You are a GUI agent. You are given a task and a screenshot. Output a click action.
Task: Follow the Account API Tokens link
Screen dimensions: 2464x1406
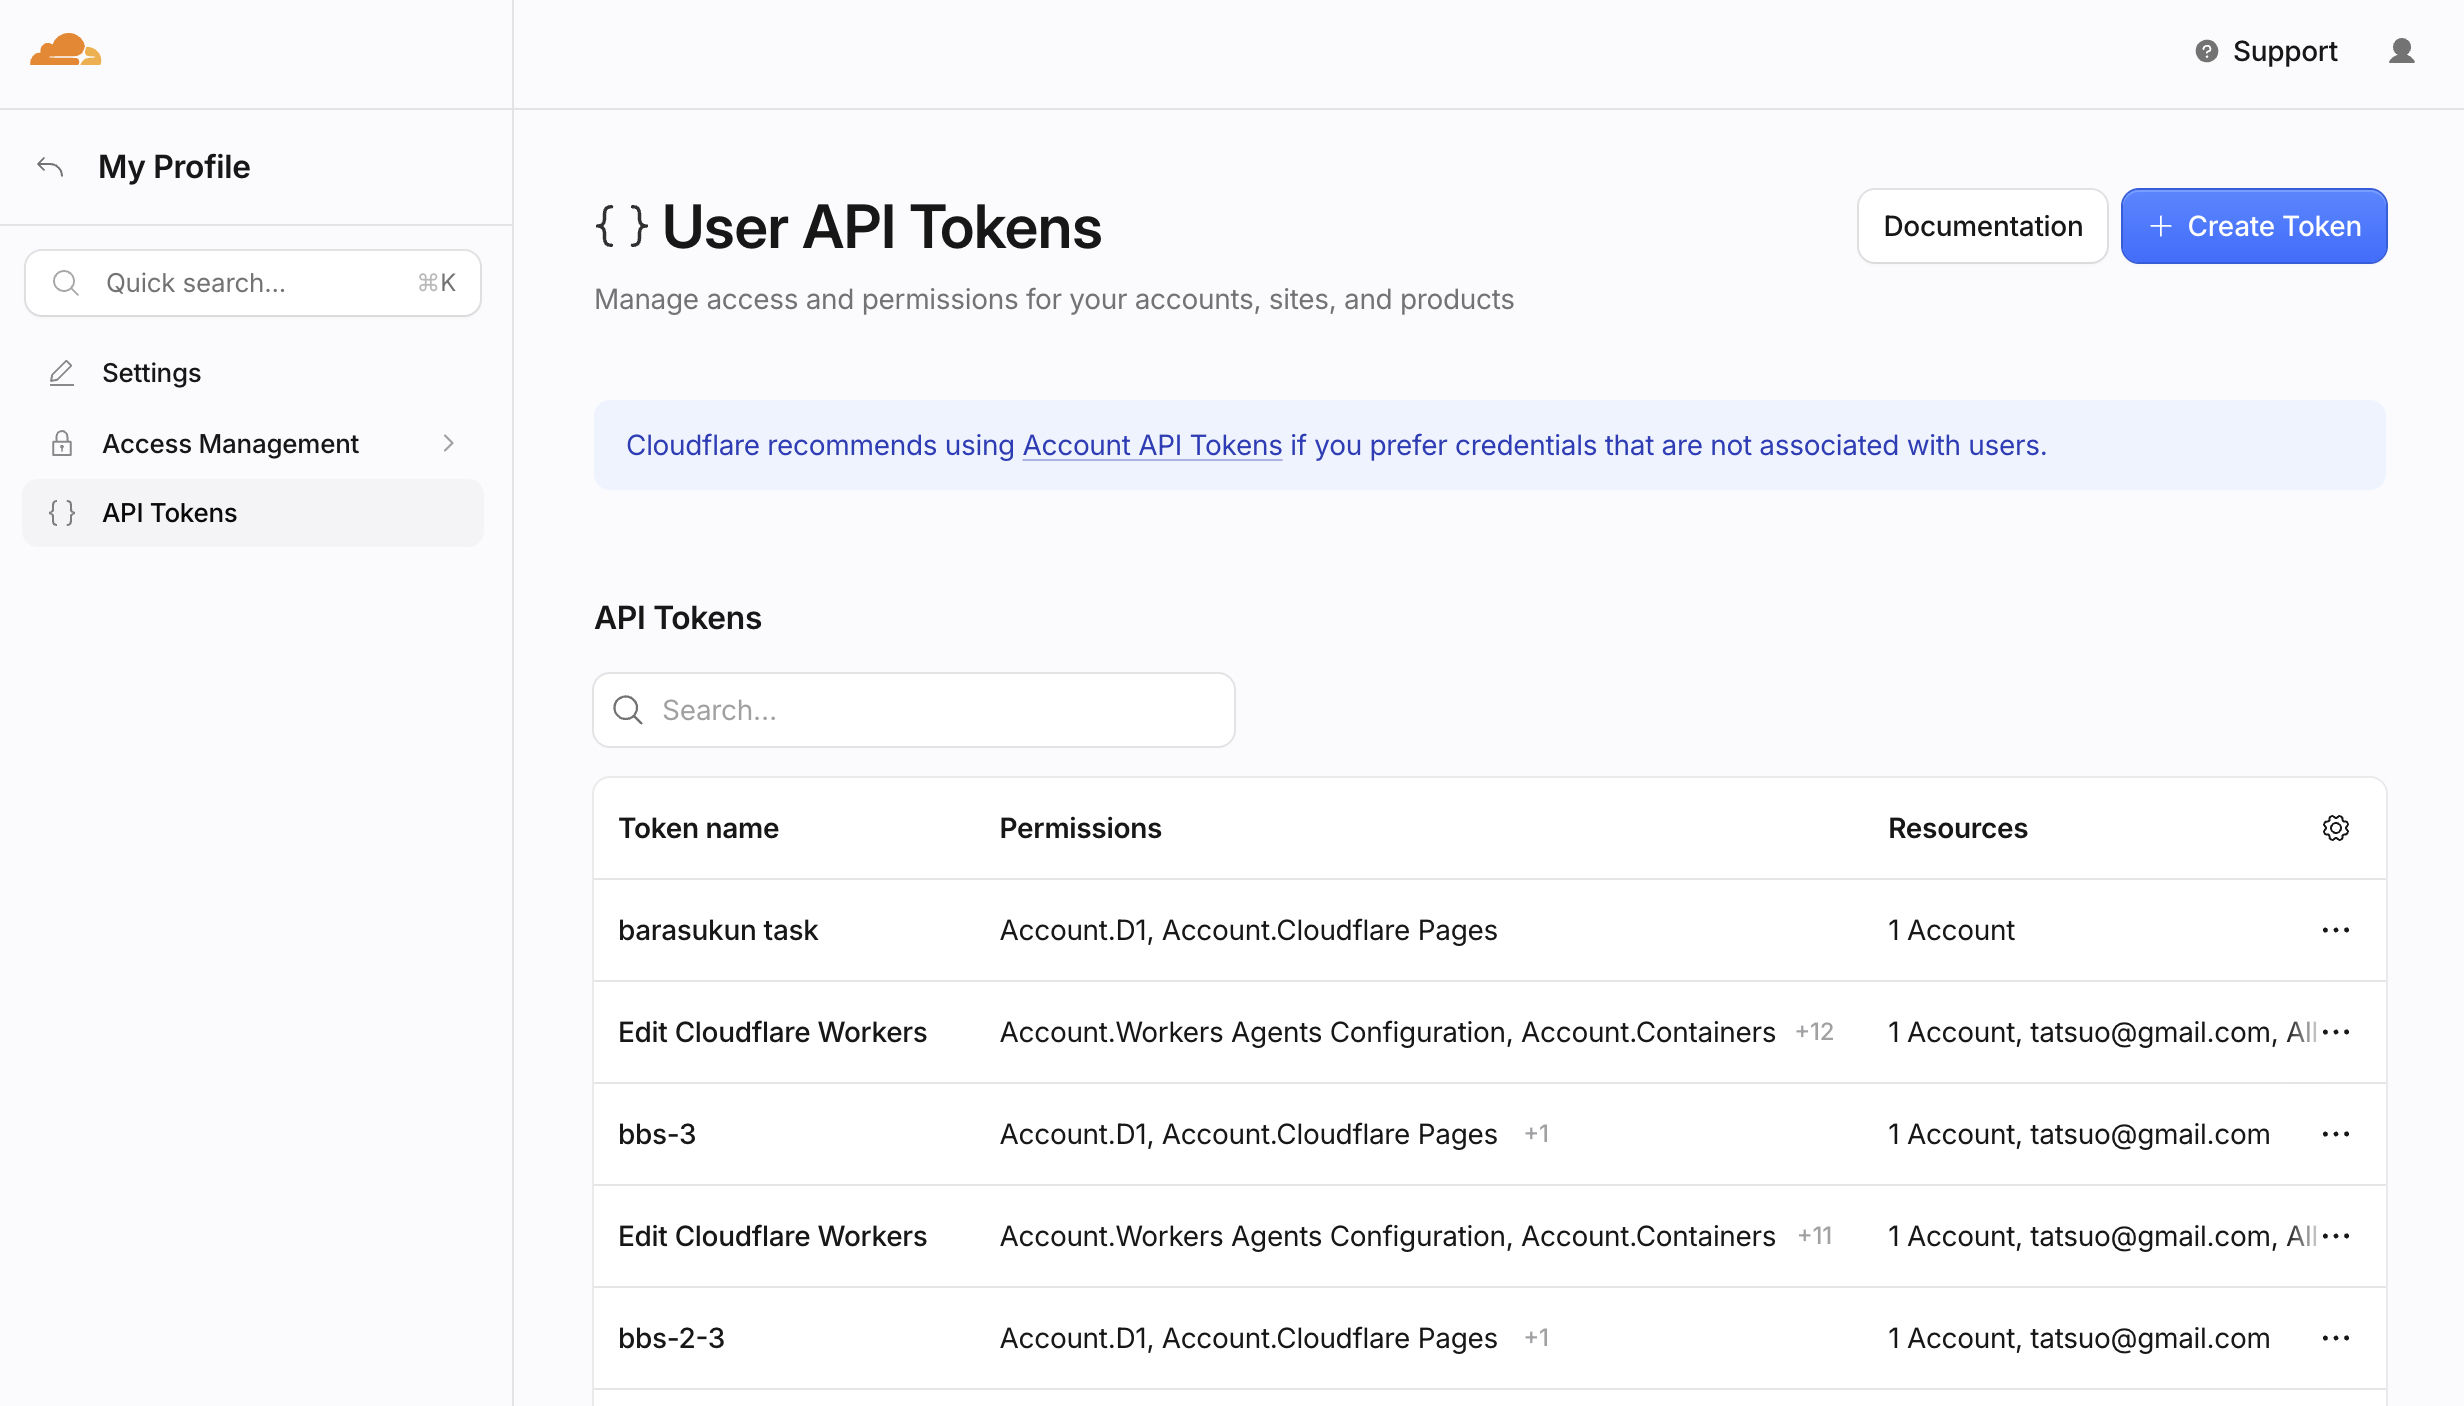[x=1152, y=445]
